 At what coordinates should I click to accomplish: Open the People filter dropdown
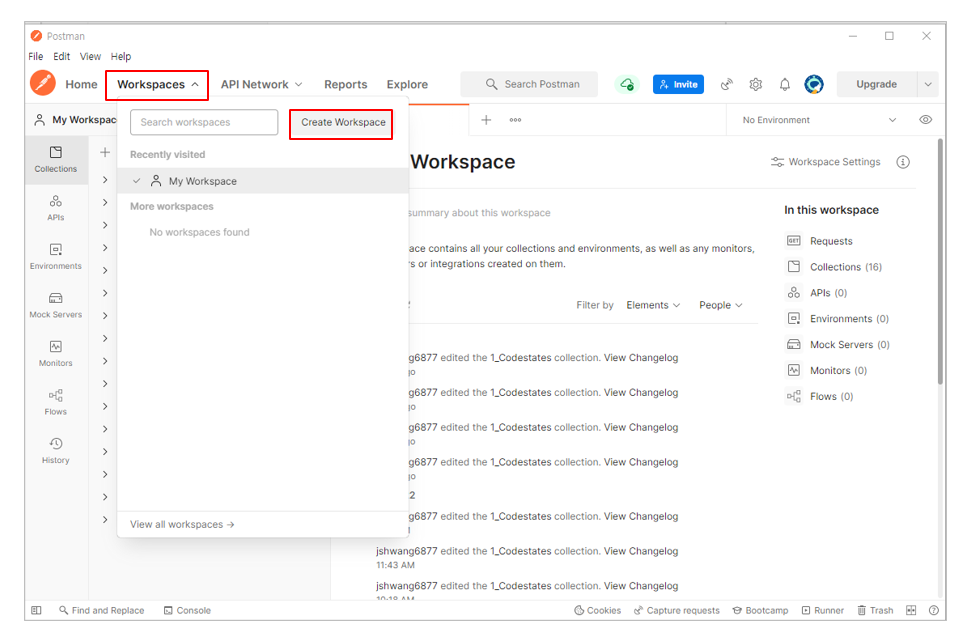[x=720, y=305]
